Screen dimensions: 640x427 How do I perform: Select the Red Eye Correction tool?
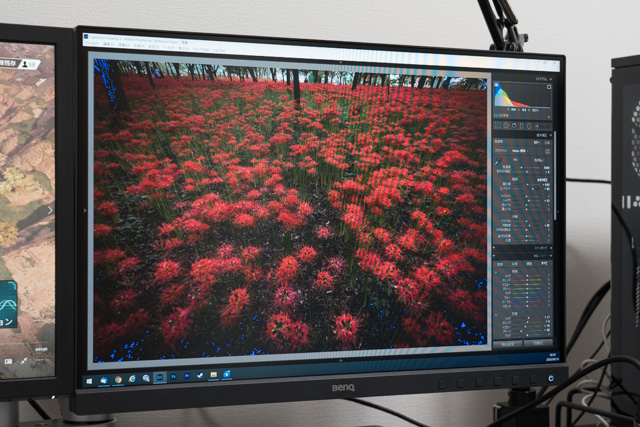coord(513,126)
